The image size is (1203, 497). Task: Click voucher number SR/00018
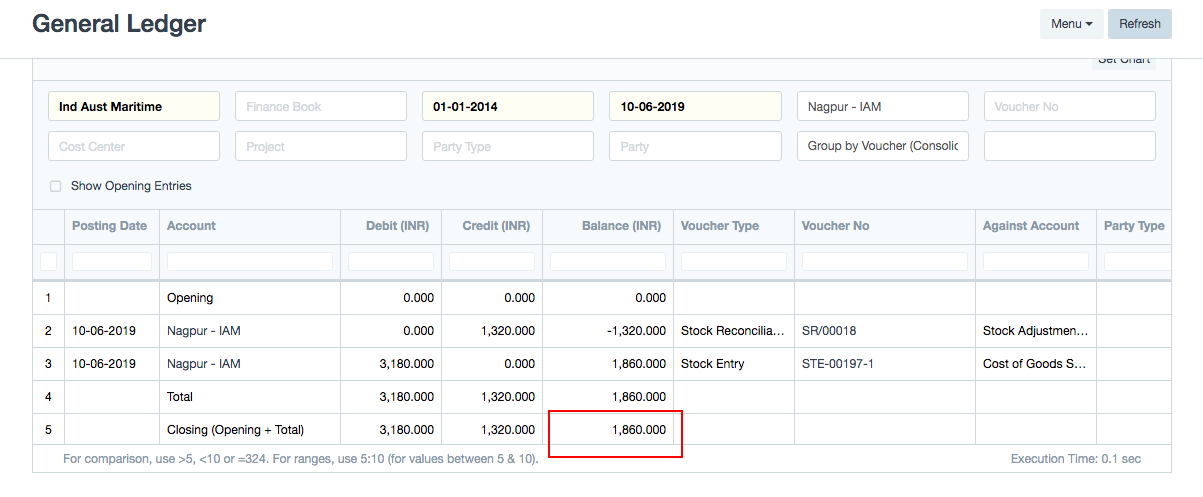pos(829,330)
